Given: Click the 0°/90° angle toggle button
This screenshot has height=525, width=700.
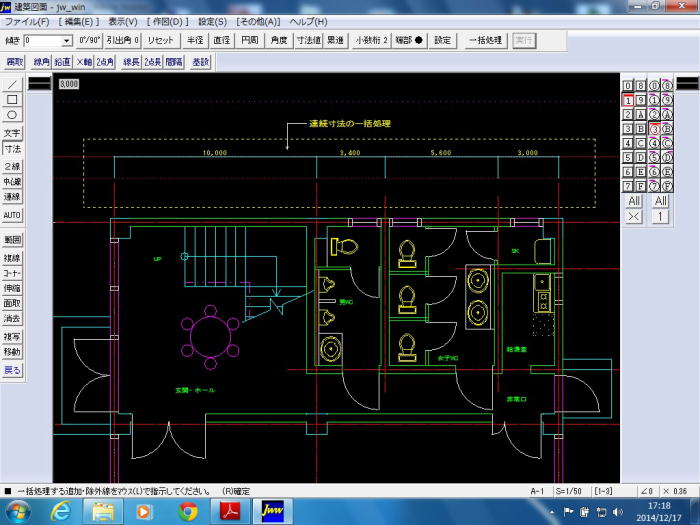Looking at the screenshot, I should (x=89, y=41).
